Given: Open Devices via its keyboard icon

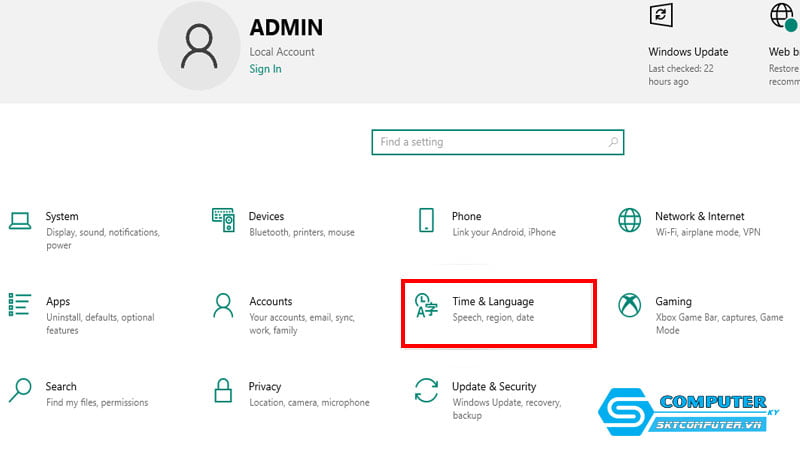Looking at the screenshot, I should click(x=223, y=221).
